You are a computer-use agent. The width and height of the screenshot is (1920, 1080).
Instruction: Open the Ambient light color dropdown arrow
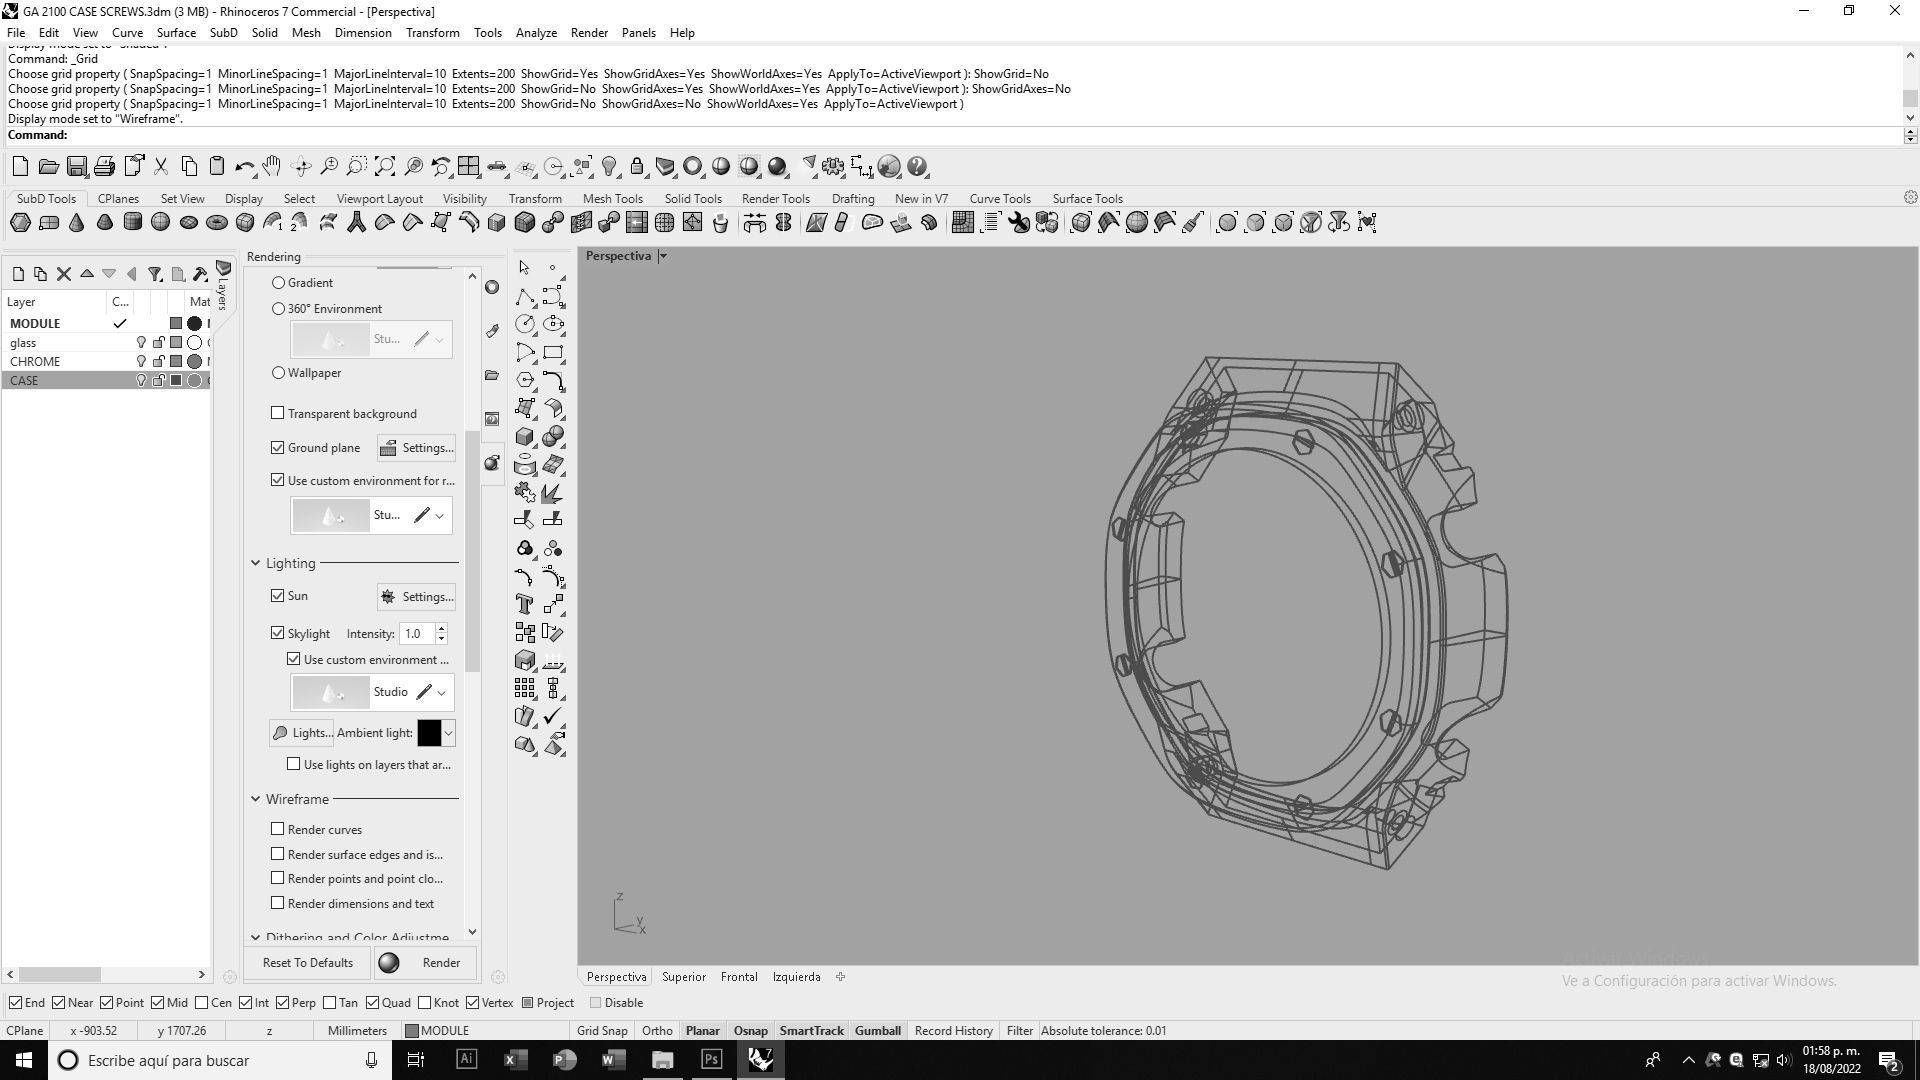pos(449,733)
